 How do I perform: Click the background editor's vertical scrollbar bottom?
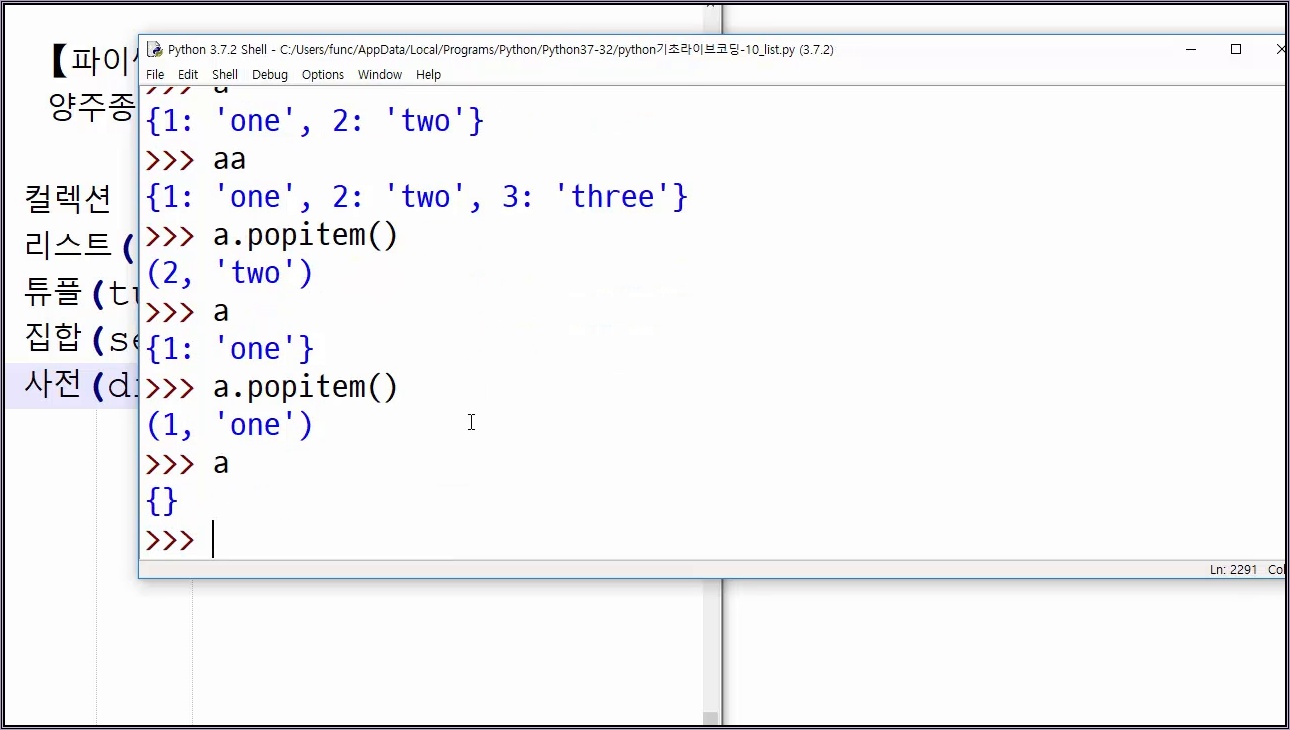(711, 717)
